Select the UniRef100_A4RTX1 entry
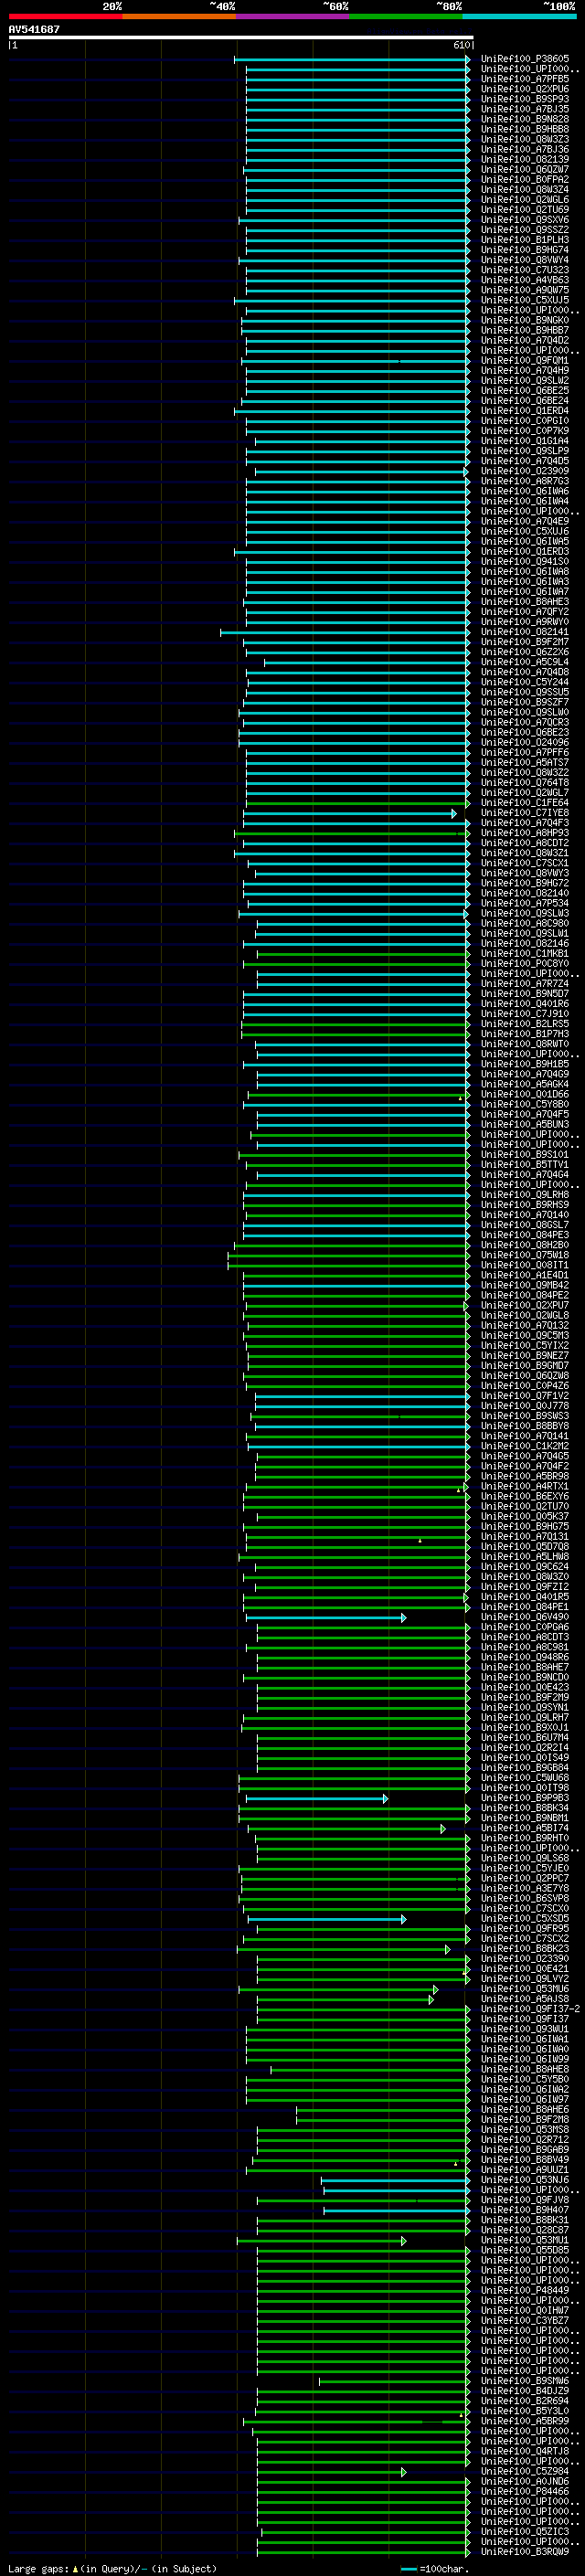585x2576 pixels. [x=524, y=1487]
